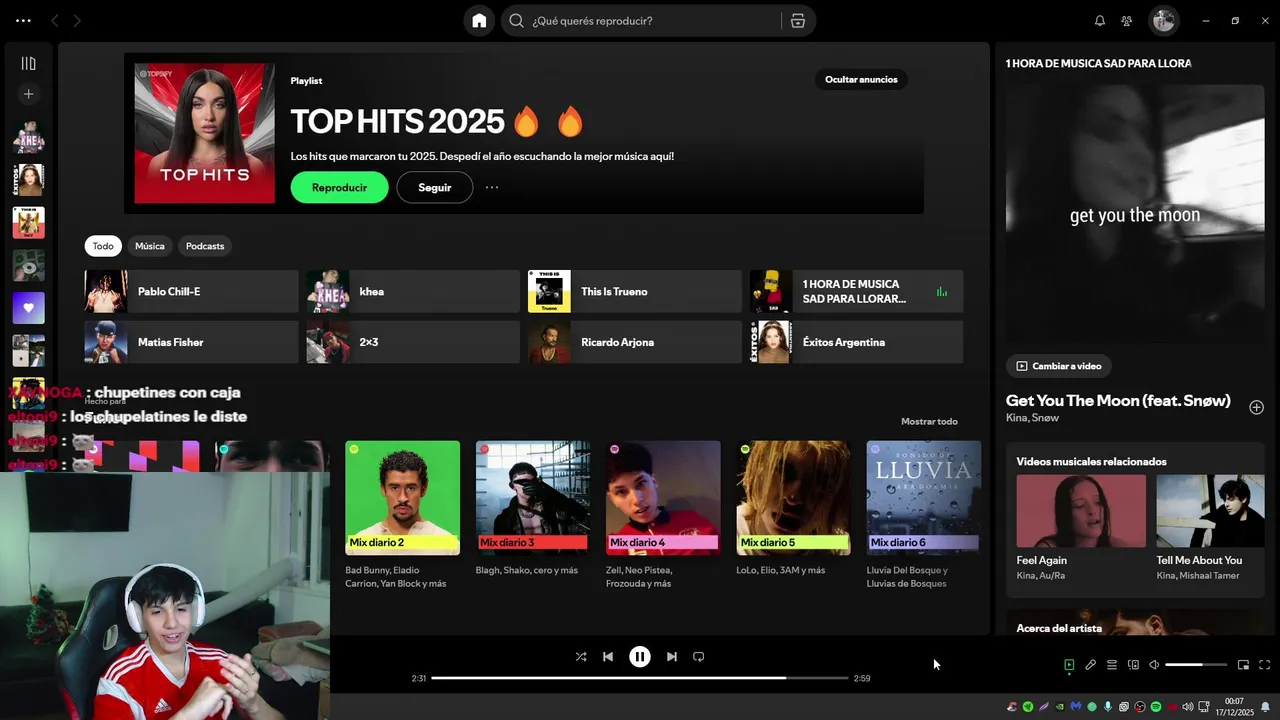Click Spotify icon in system tray
The width and height of the screenshot is (1280, 720).
click(x=1156, y=707)
